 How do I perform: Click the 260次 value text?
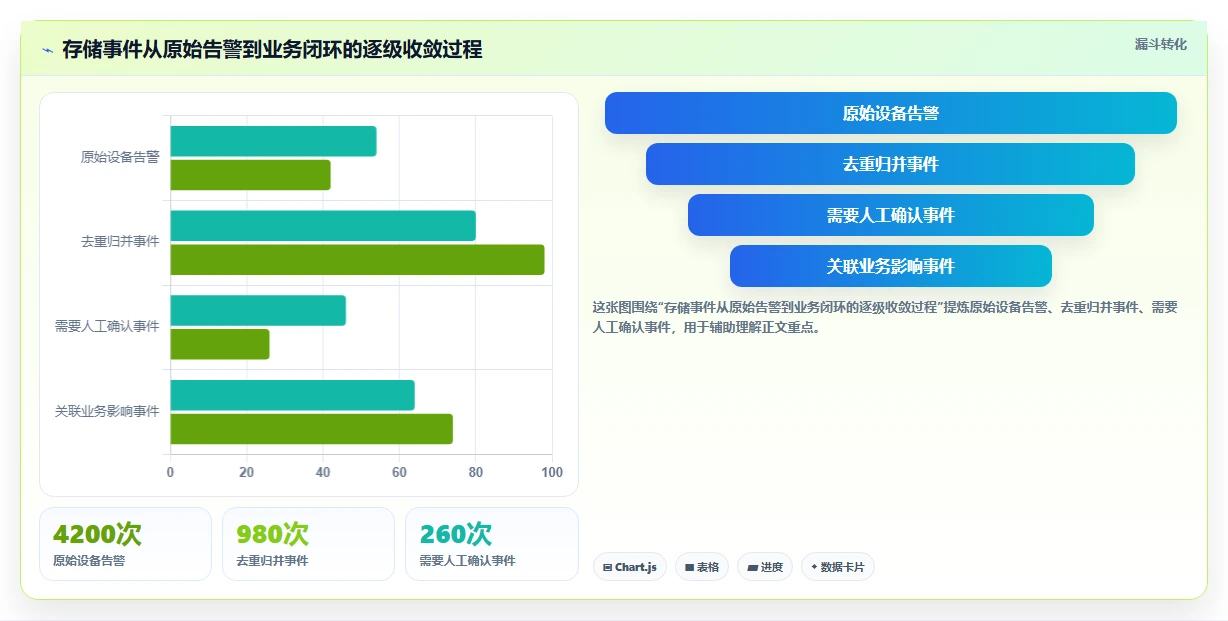(456, 534)
